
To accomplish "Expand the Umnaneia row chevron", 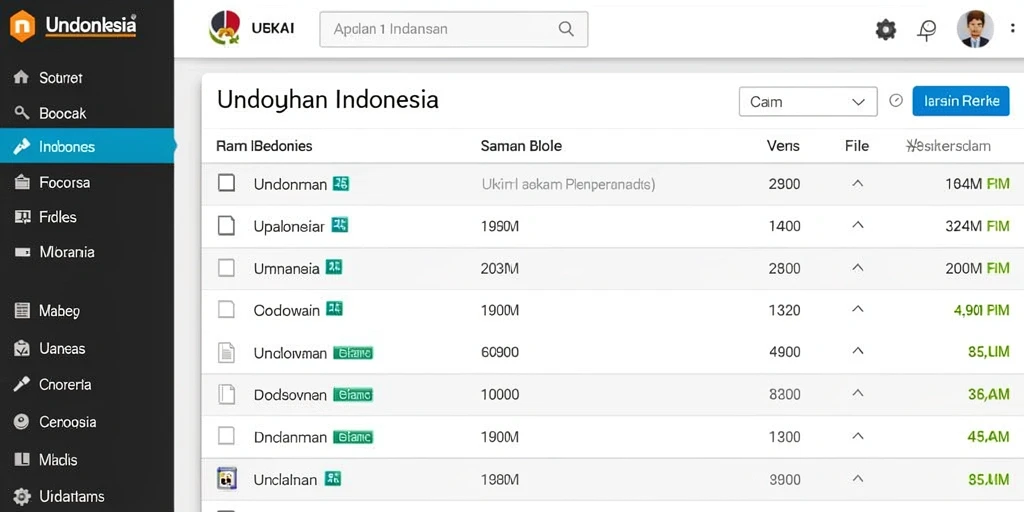I will point(858,267).
